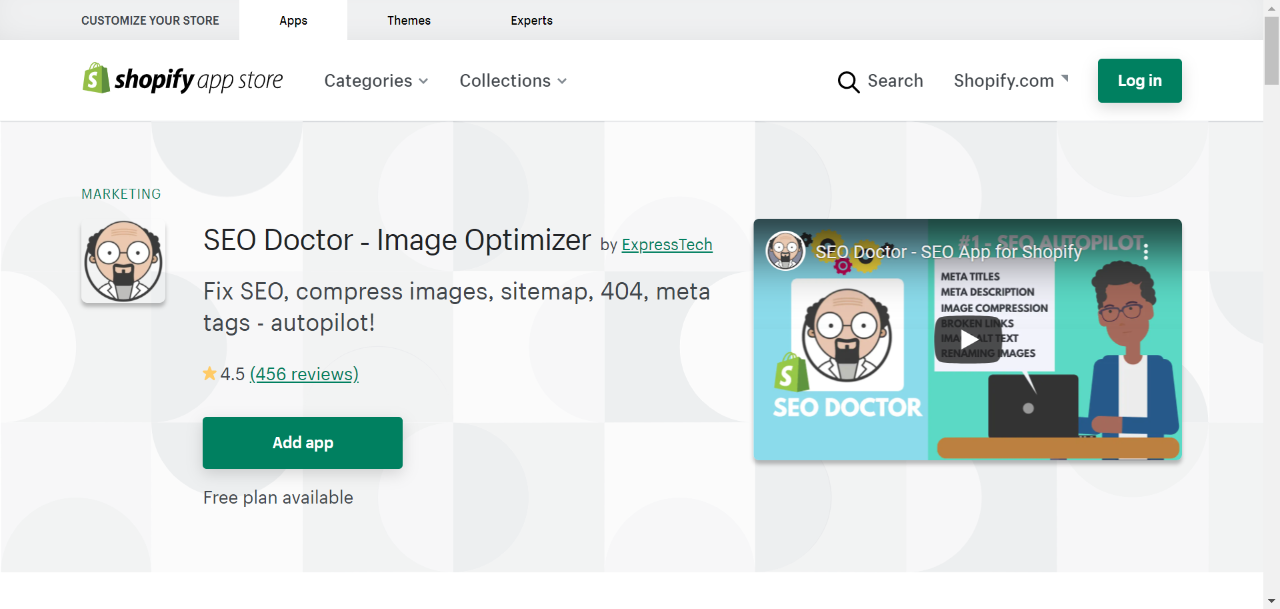Play the SEO Doctor video
Image resolution: width=1280 pixels, height=609 pixels.
click(x=967, y=339)
